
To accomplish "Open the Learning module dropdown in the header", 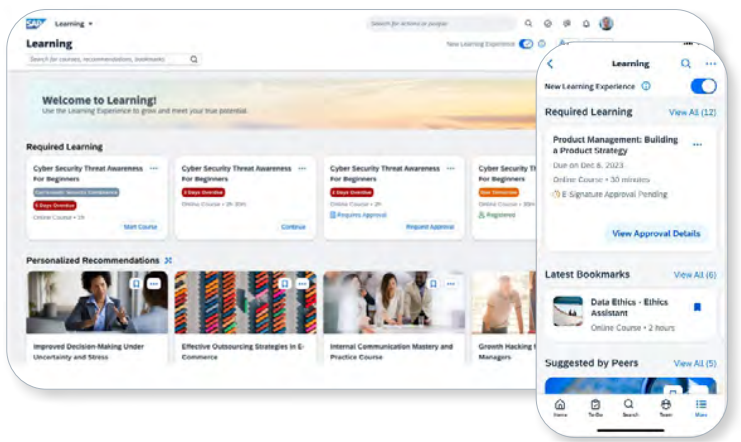I will (x=74, y=24).
